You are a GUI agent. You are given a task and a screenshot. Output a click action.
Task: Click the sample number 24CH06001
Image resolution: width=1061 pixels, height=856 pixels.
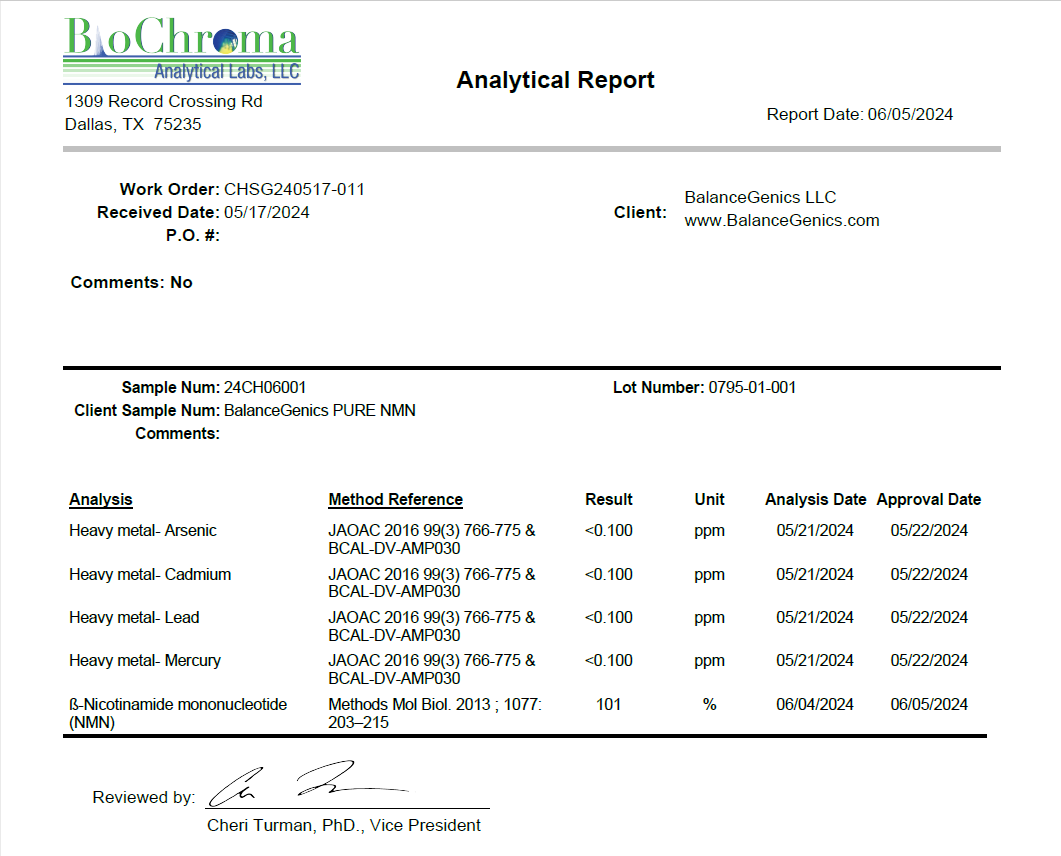pyautogui.click(x=265, y=388)
